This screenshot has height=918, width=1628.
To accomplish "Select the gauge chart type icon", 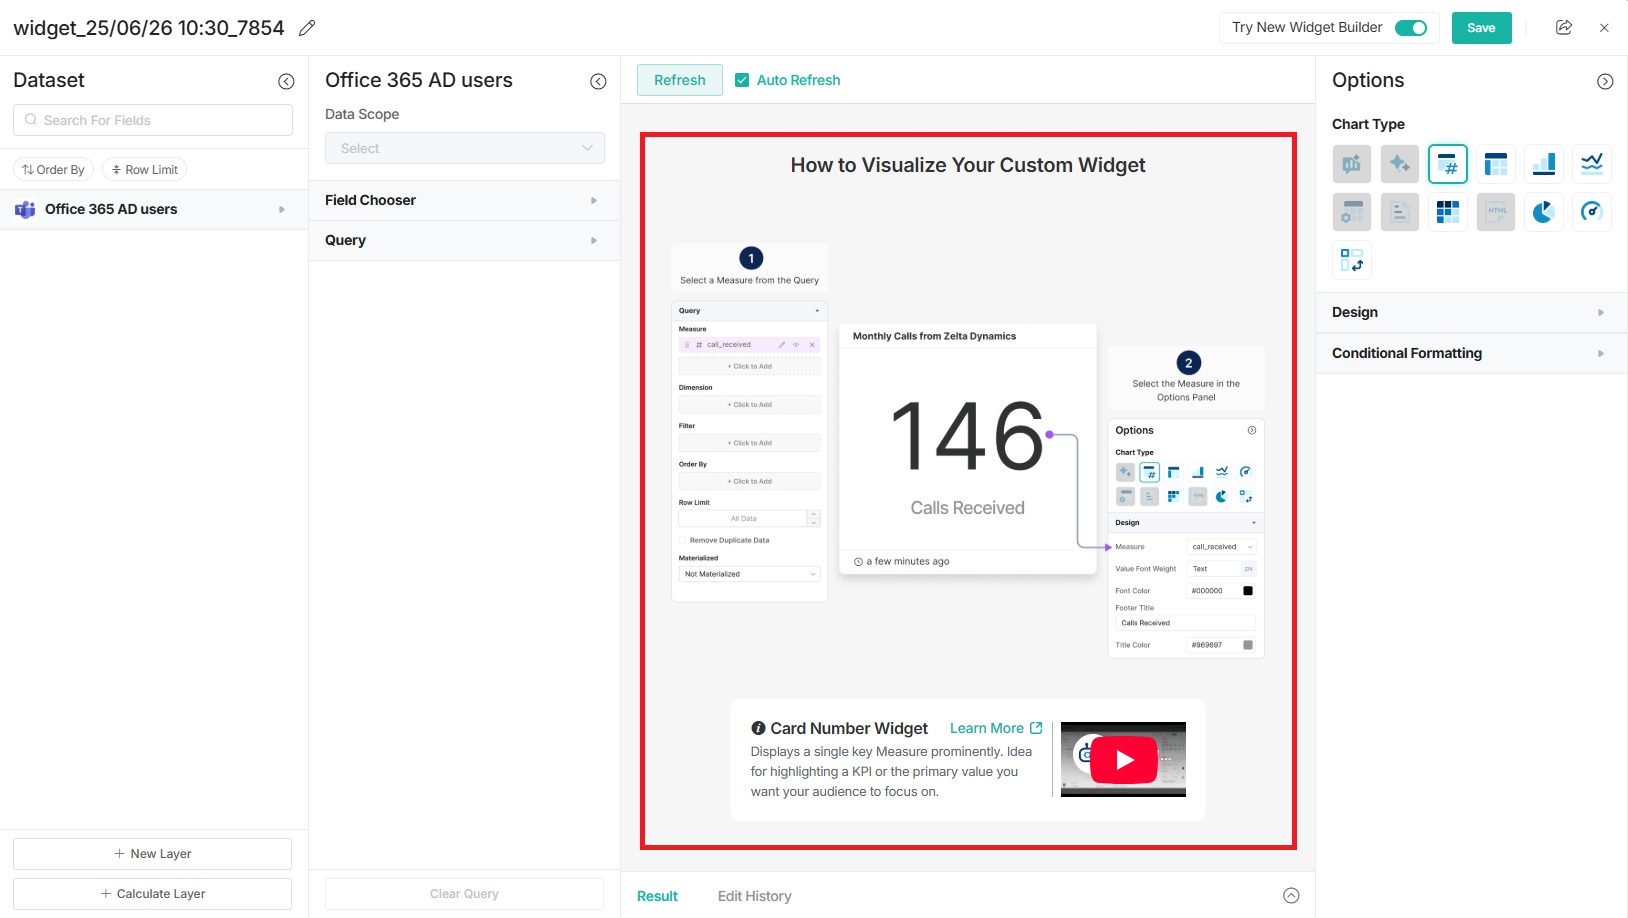I will (1592, 212).
